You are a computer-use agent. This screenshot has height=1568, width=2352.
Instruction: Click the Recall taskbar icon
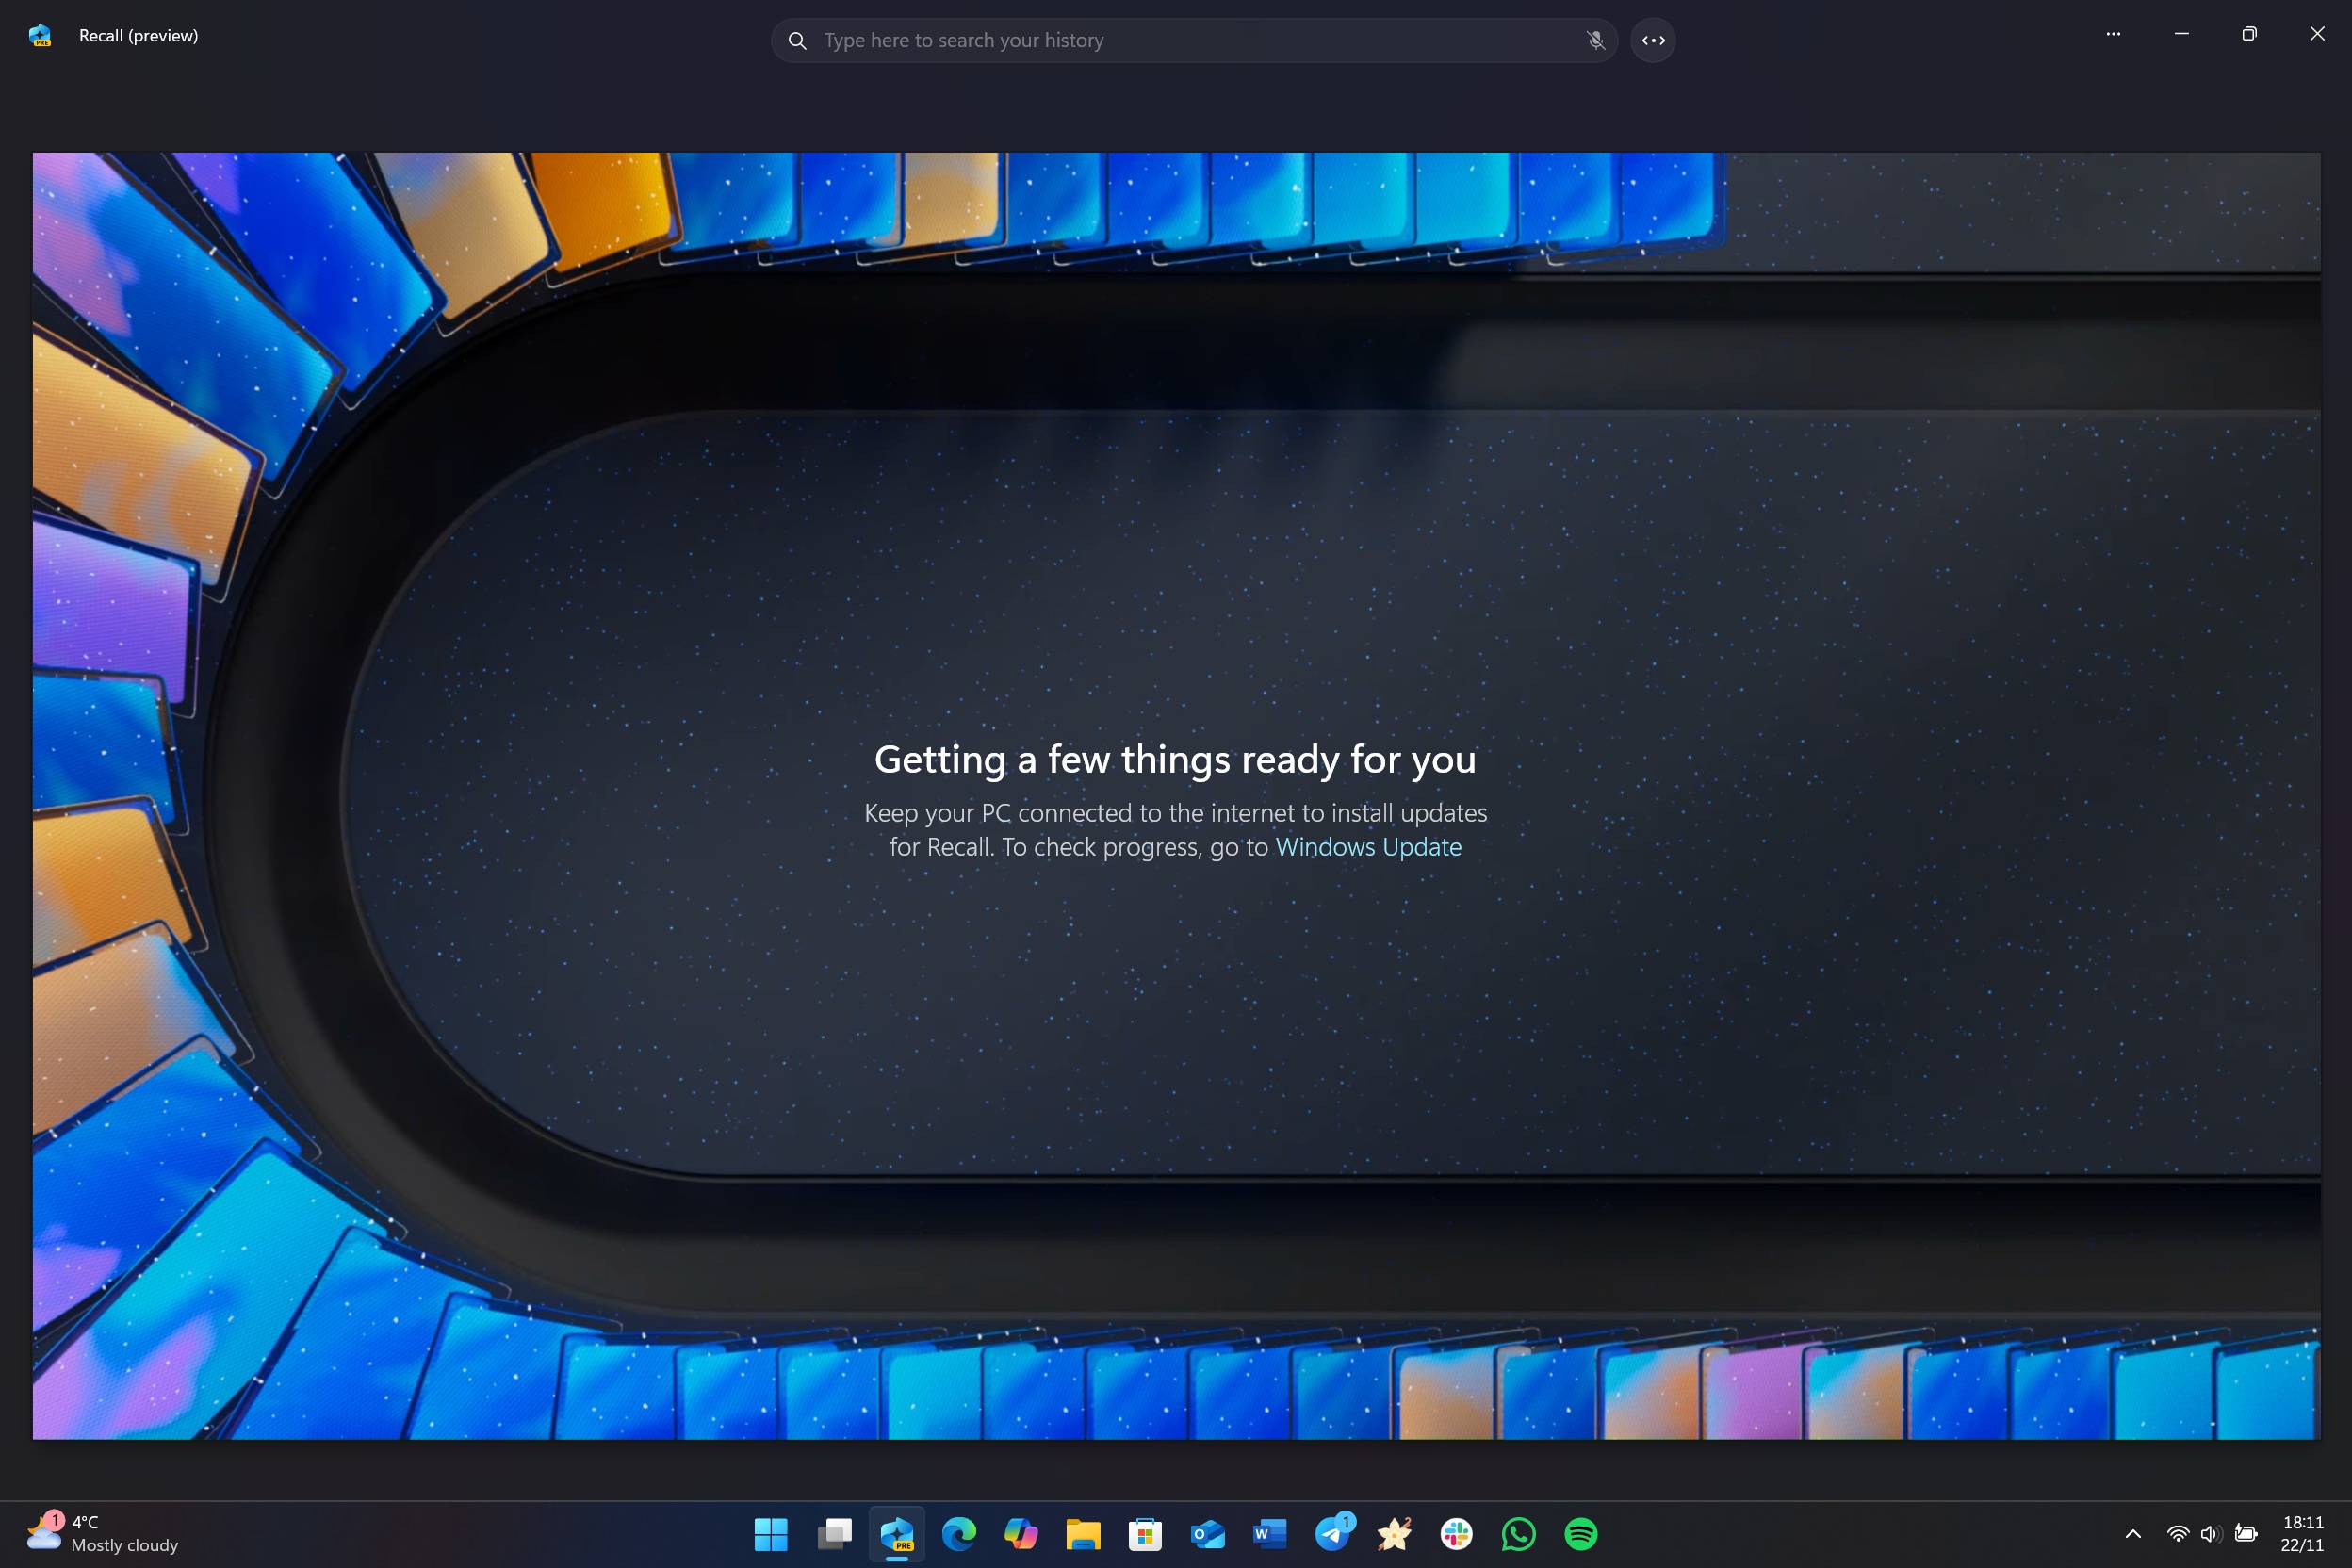point(897,1534)
